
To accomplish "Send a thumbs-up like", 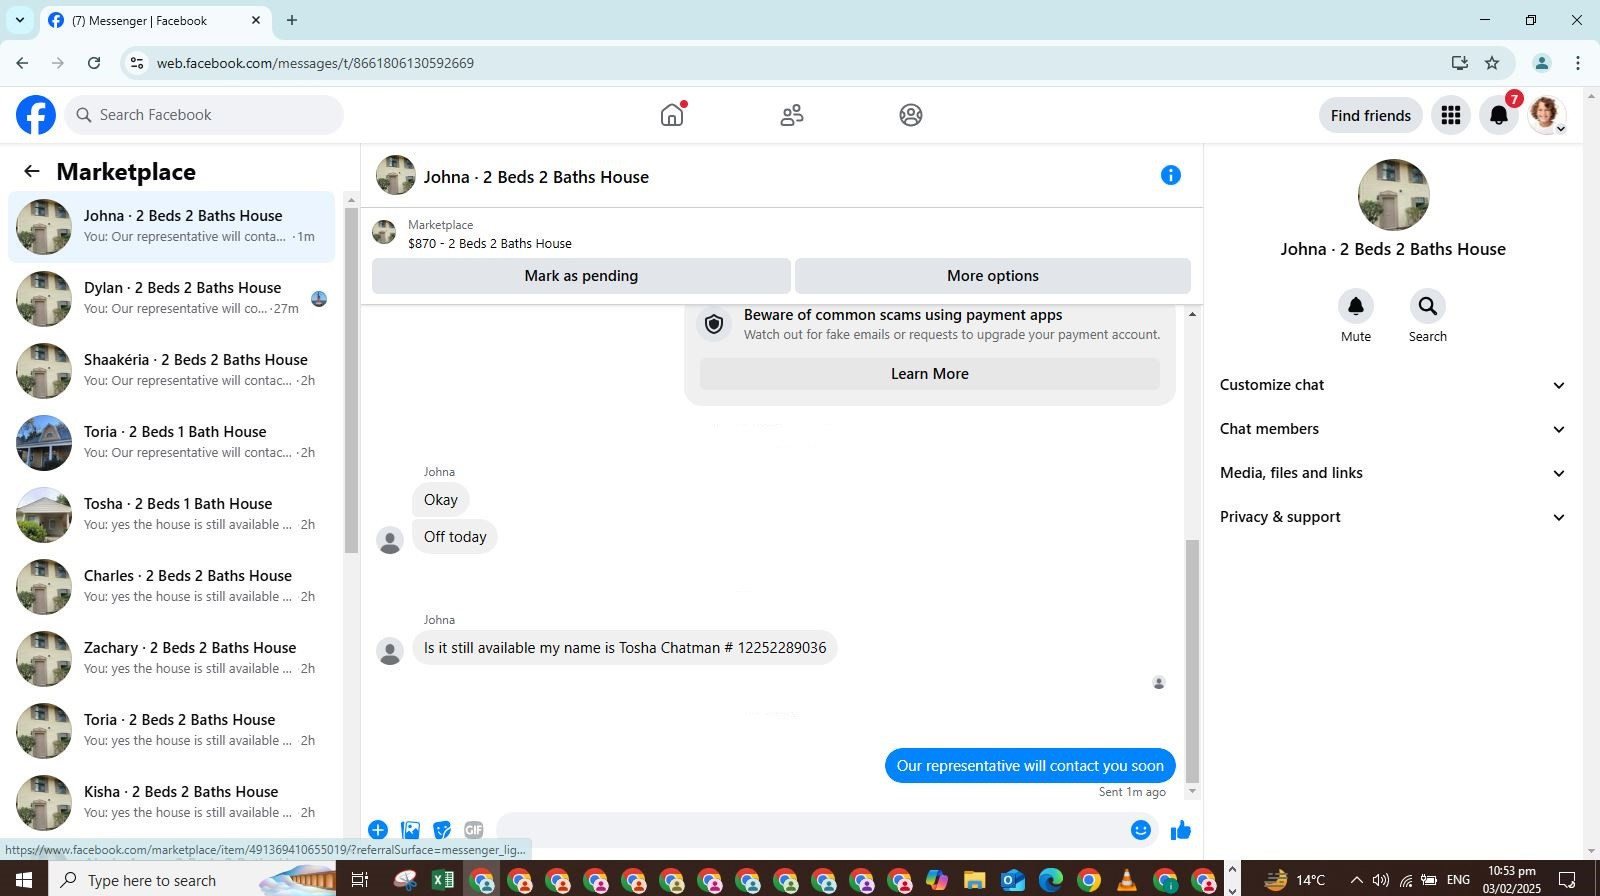I will pos(1181,830).
